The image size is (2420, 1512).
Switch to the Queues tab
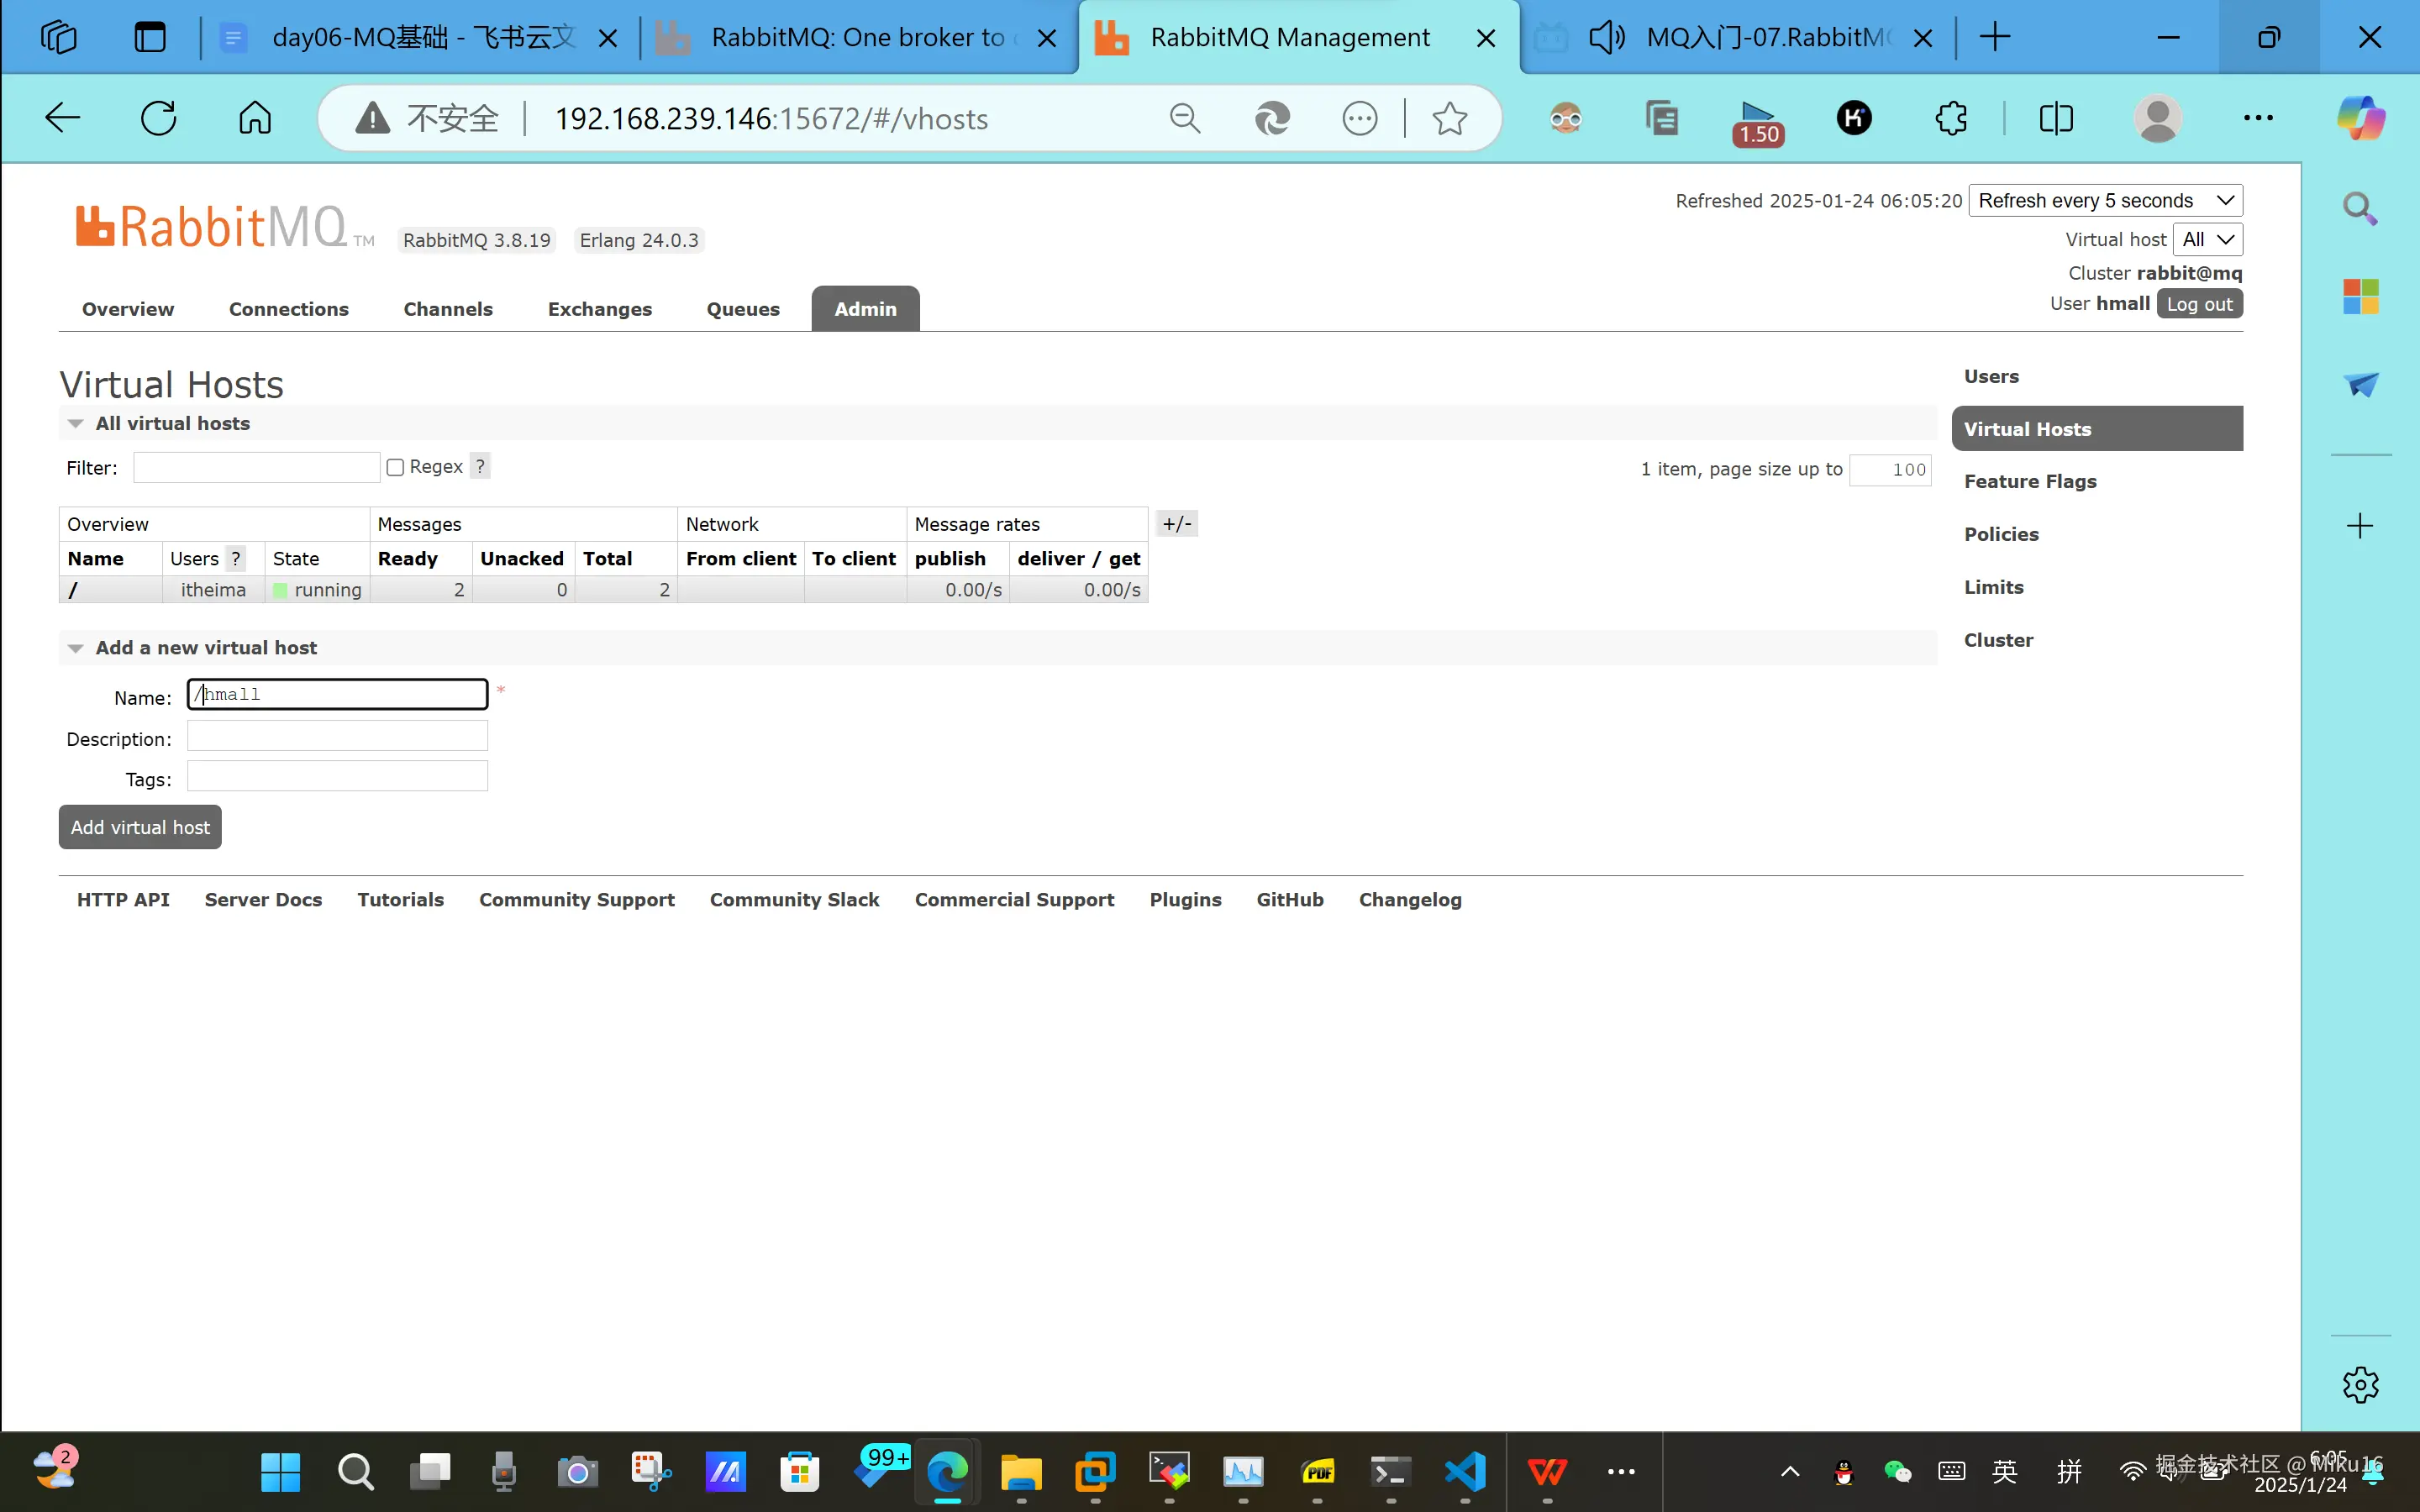tap(742, 309)
